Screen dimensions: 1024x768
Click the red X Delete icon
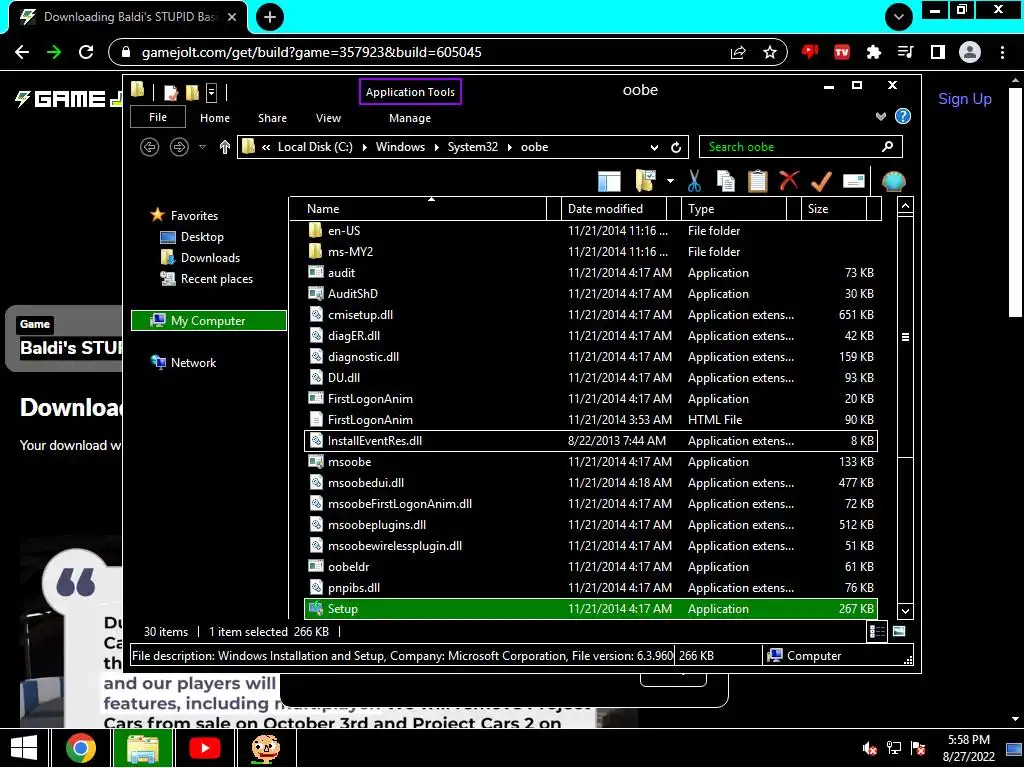point(789,180)
